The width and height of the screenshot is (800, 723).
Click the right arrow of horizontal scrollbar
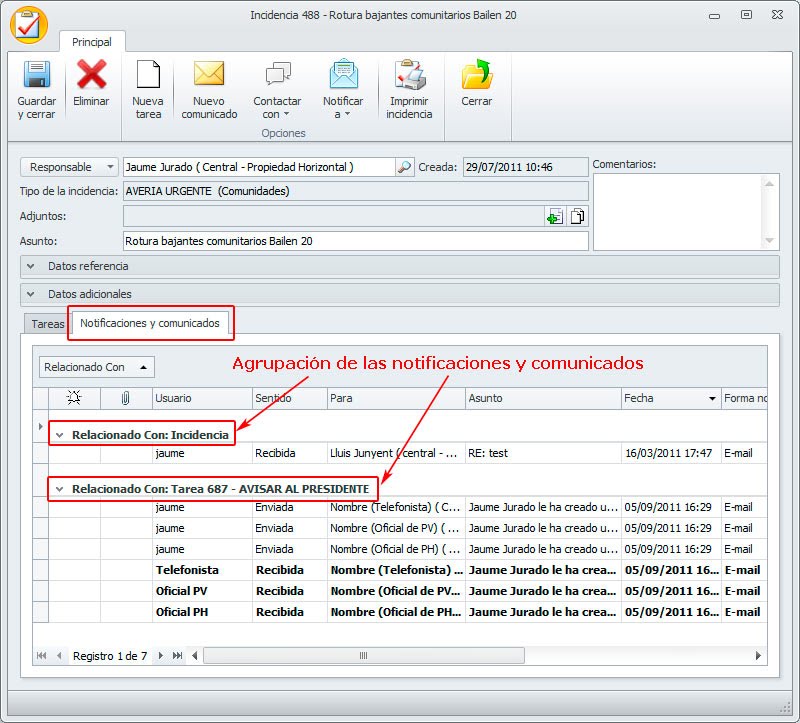click(x=758, y=656)
